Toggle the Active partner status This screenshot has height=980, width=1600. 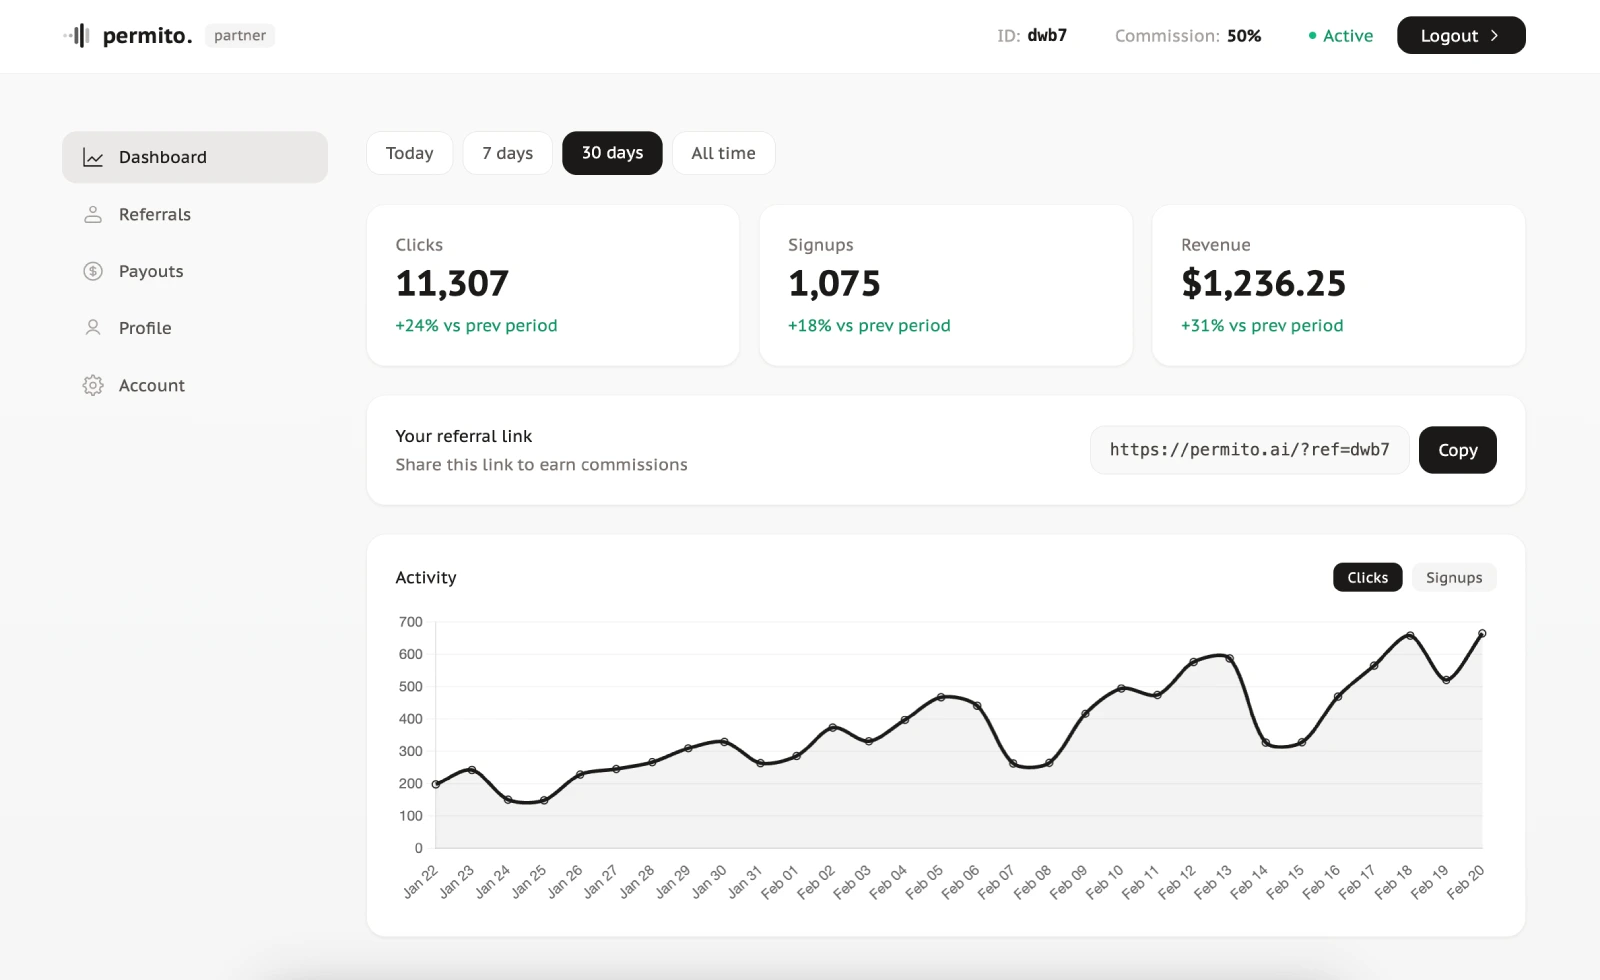tap(1340, 35)
